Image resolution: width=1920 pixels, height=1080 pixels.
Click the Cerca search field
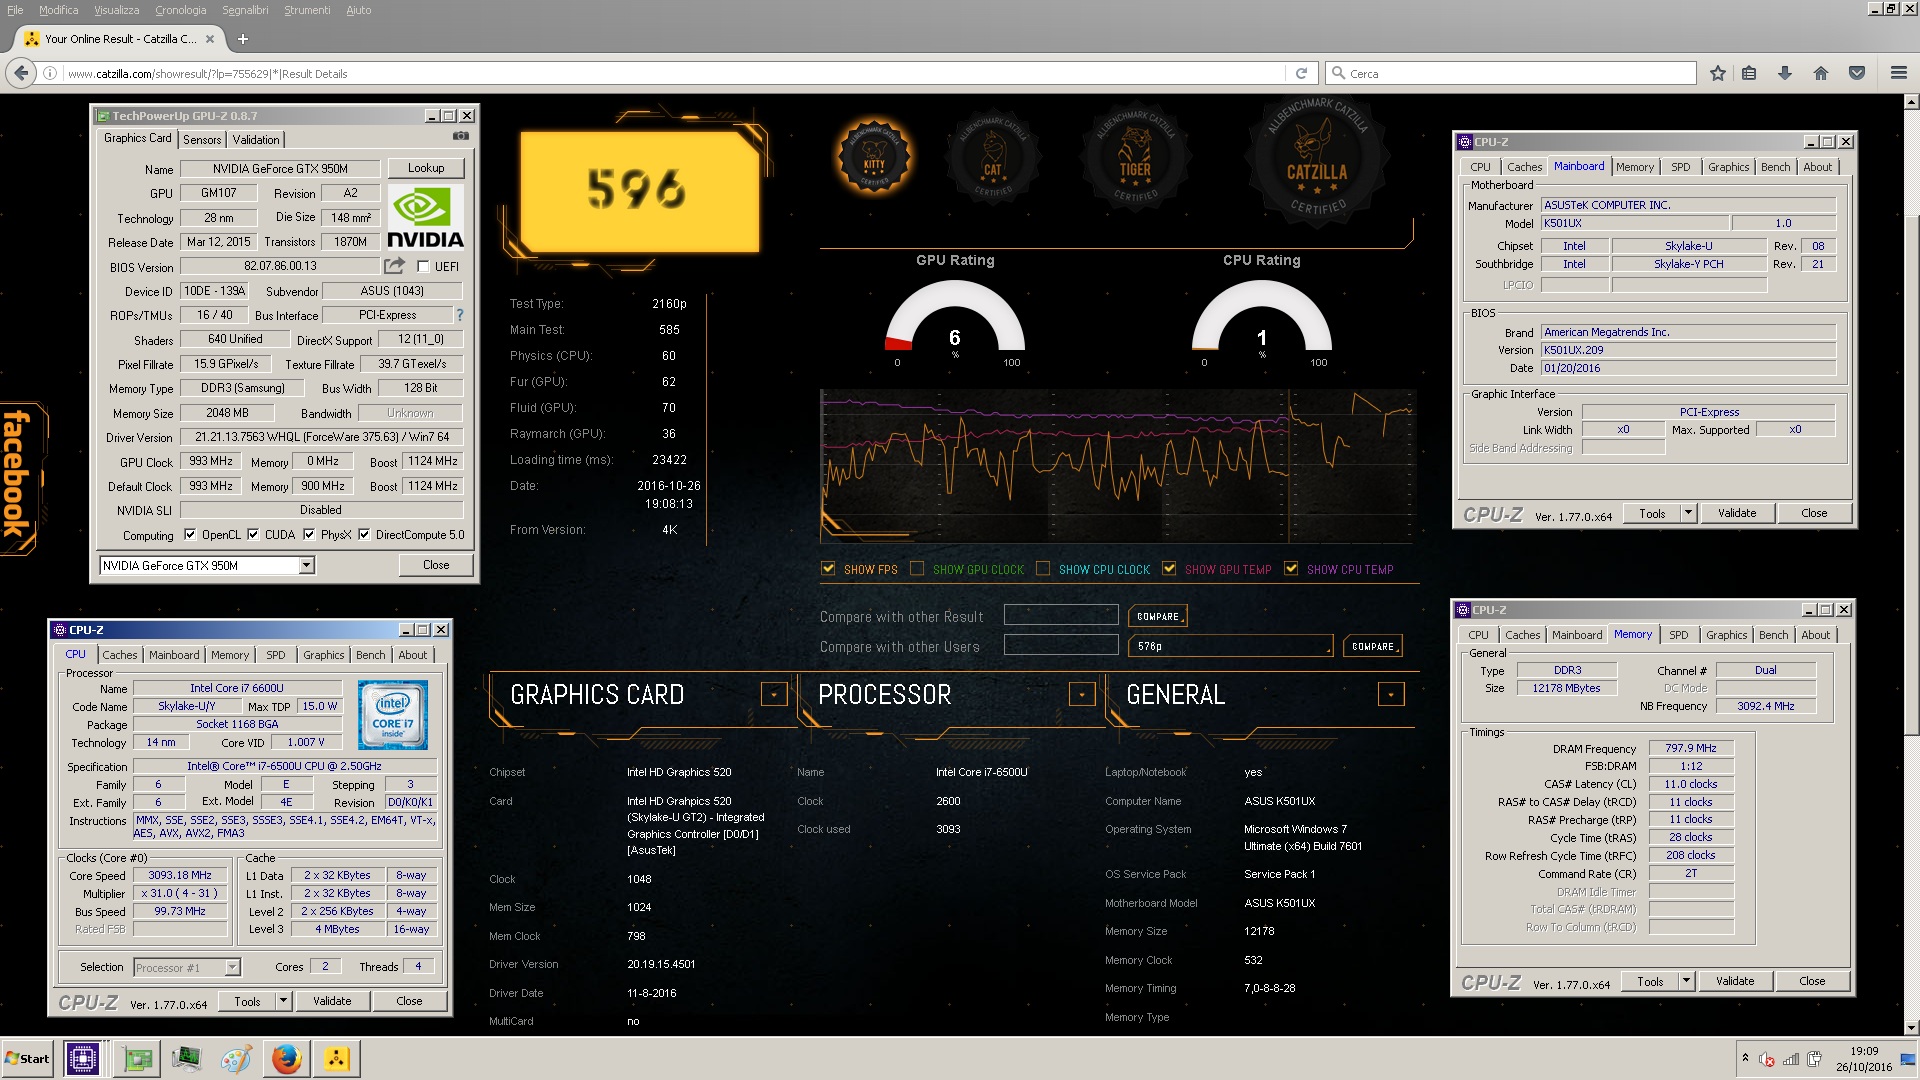(1512, 73)
